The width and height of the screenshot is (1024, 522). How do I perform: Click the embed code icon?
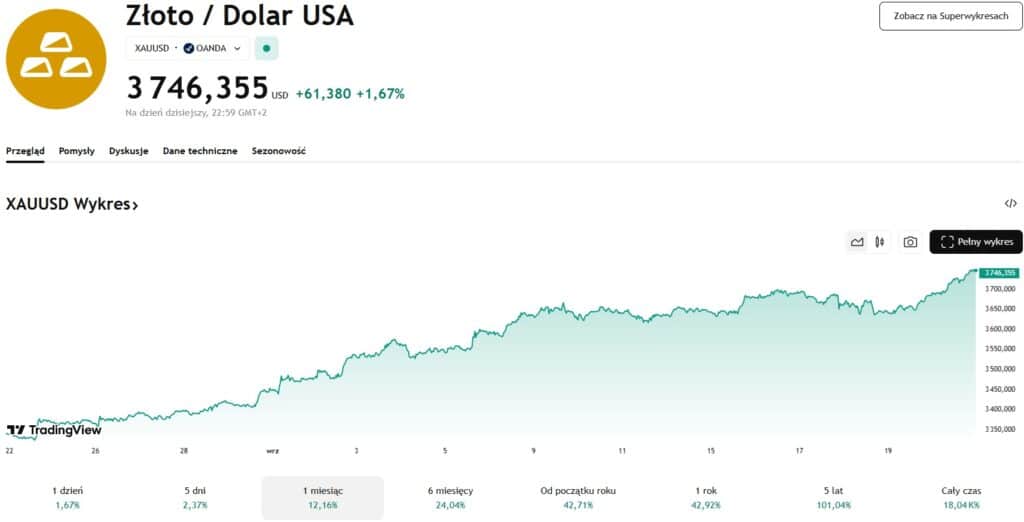point(1010,204)
